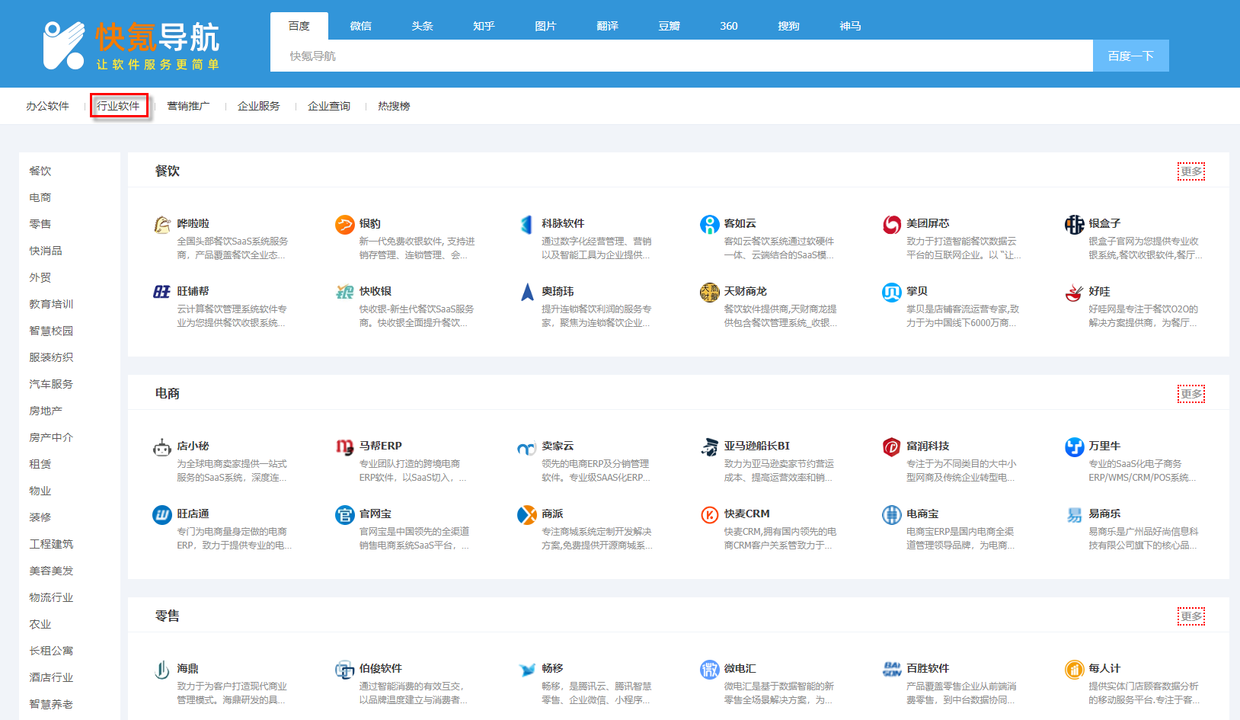Screen dimensions: 1240x720
Task: Select 房产中介 in the sidebar
Action: [x=51, y=438]
